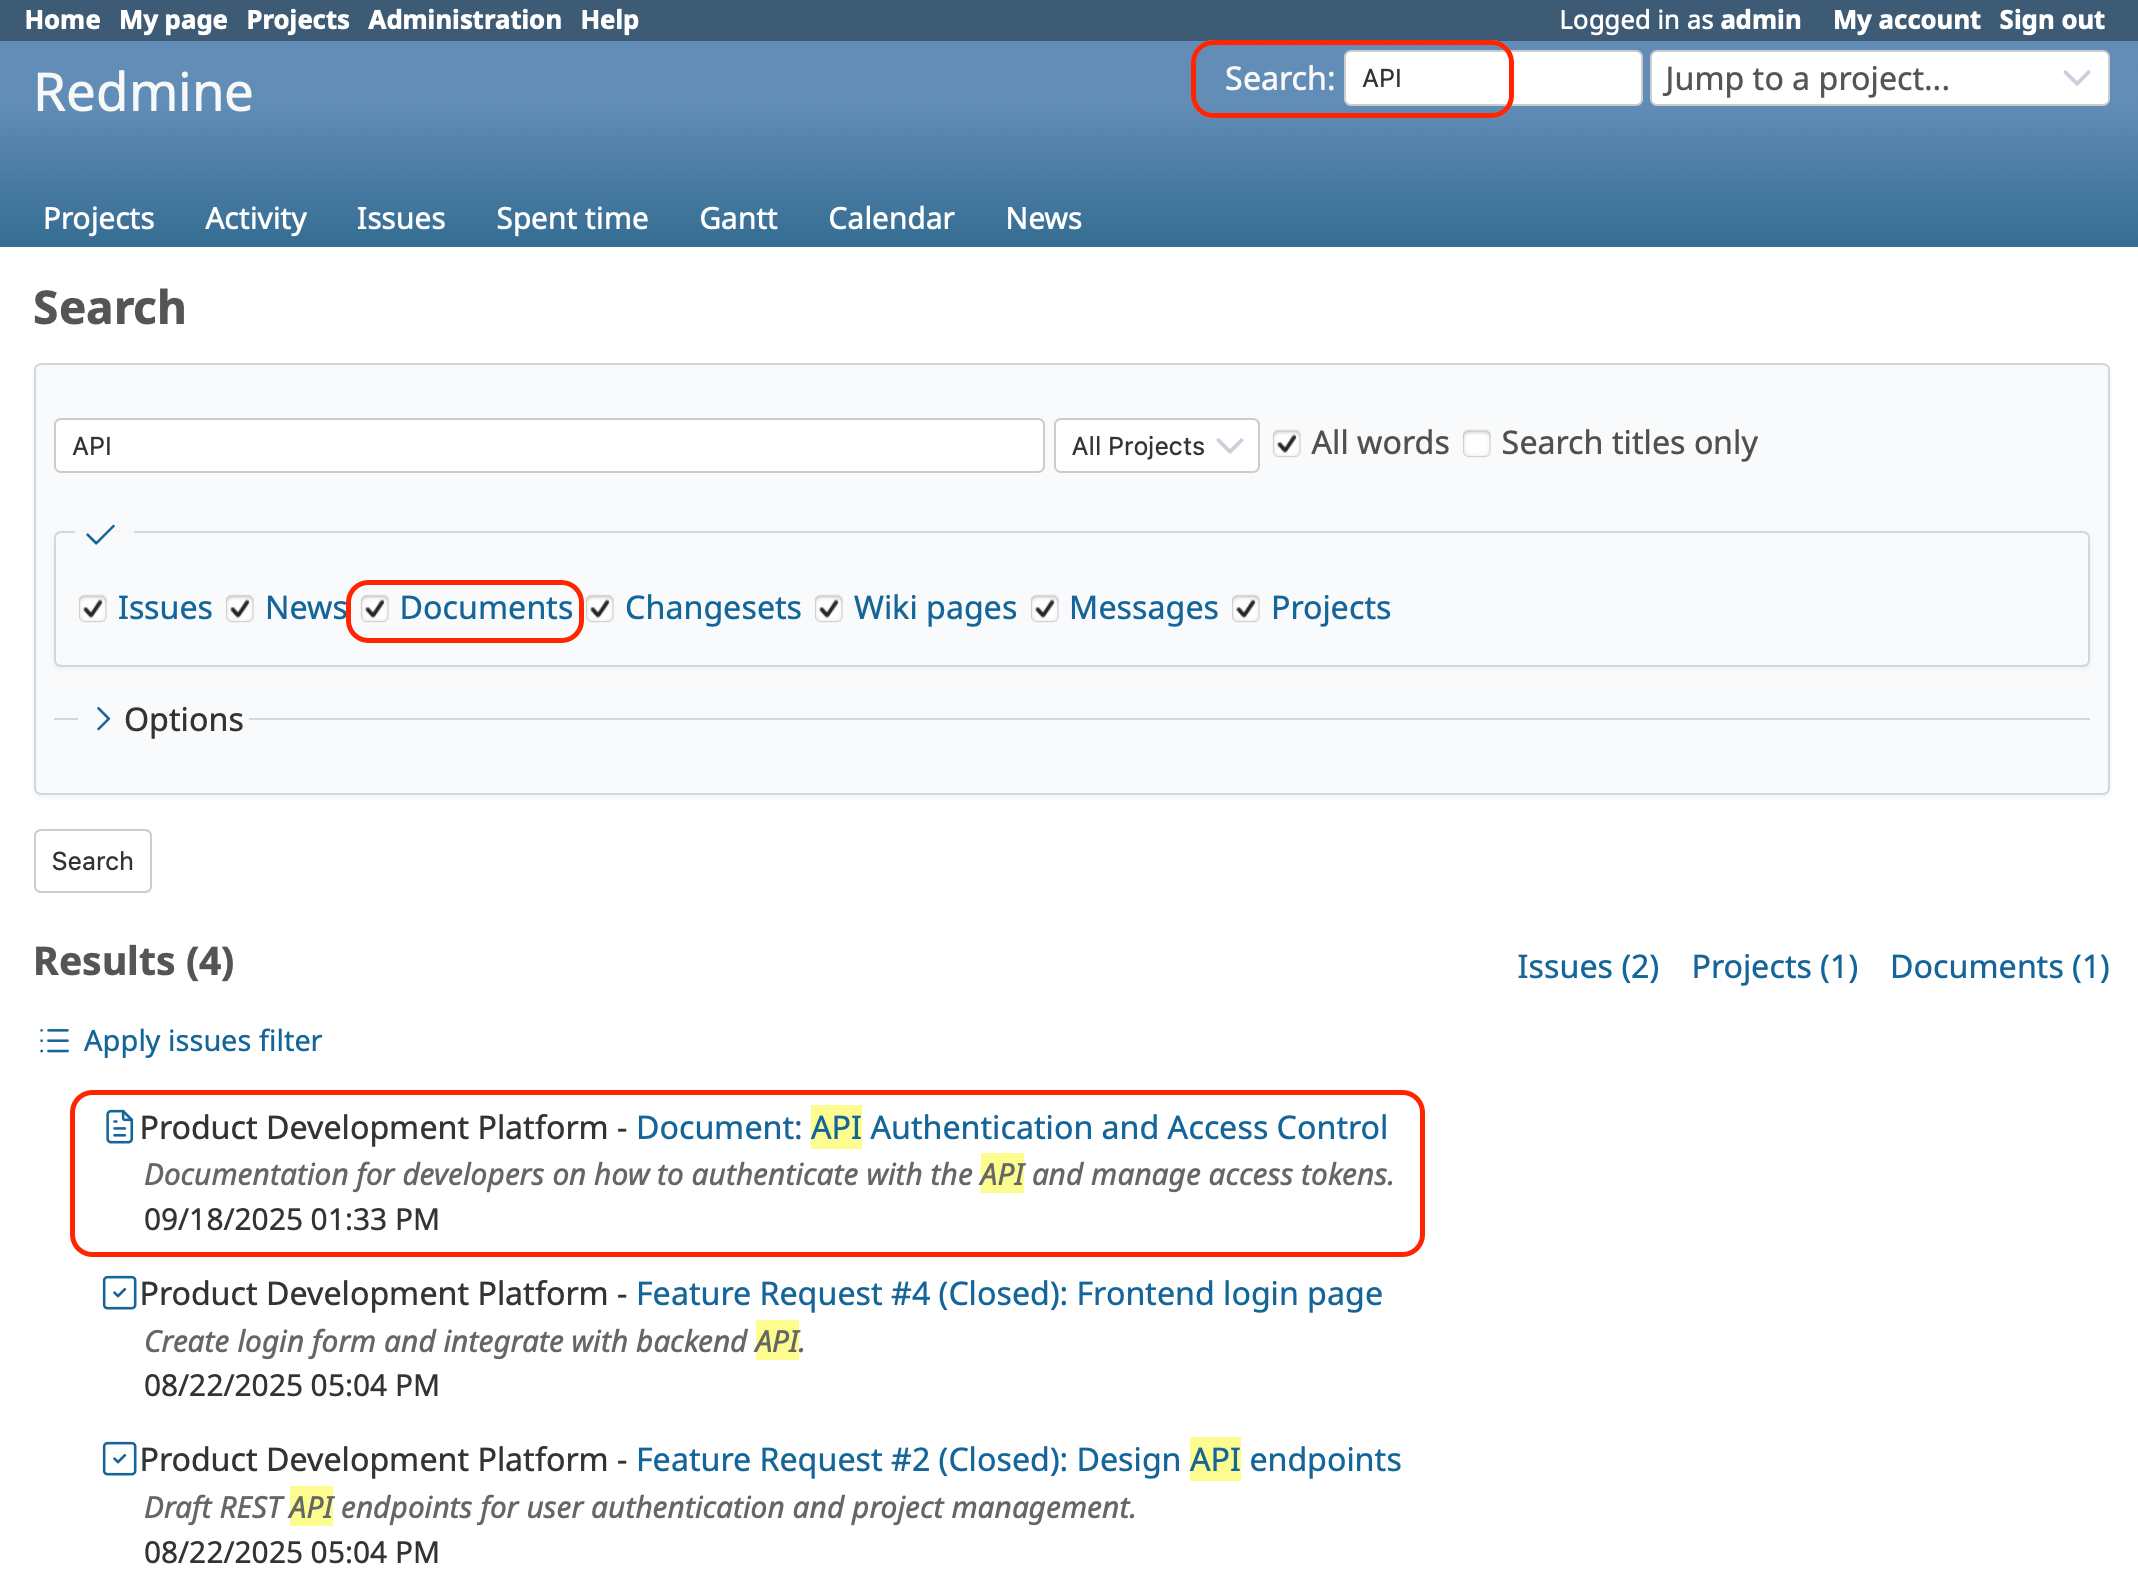Disable the All words checkbox
This screenshot has height=1572, width=2138.
(x=1287, y=443)
